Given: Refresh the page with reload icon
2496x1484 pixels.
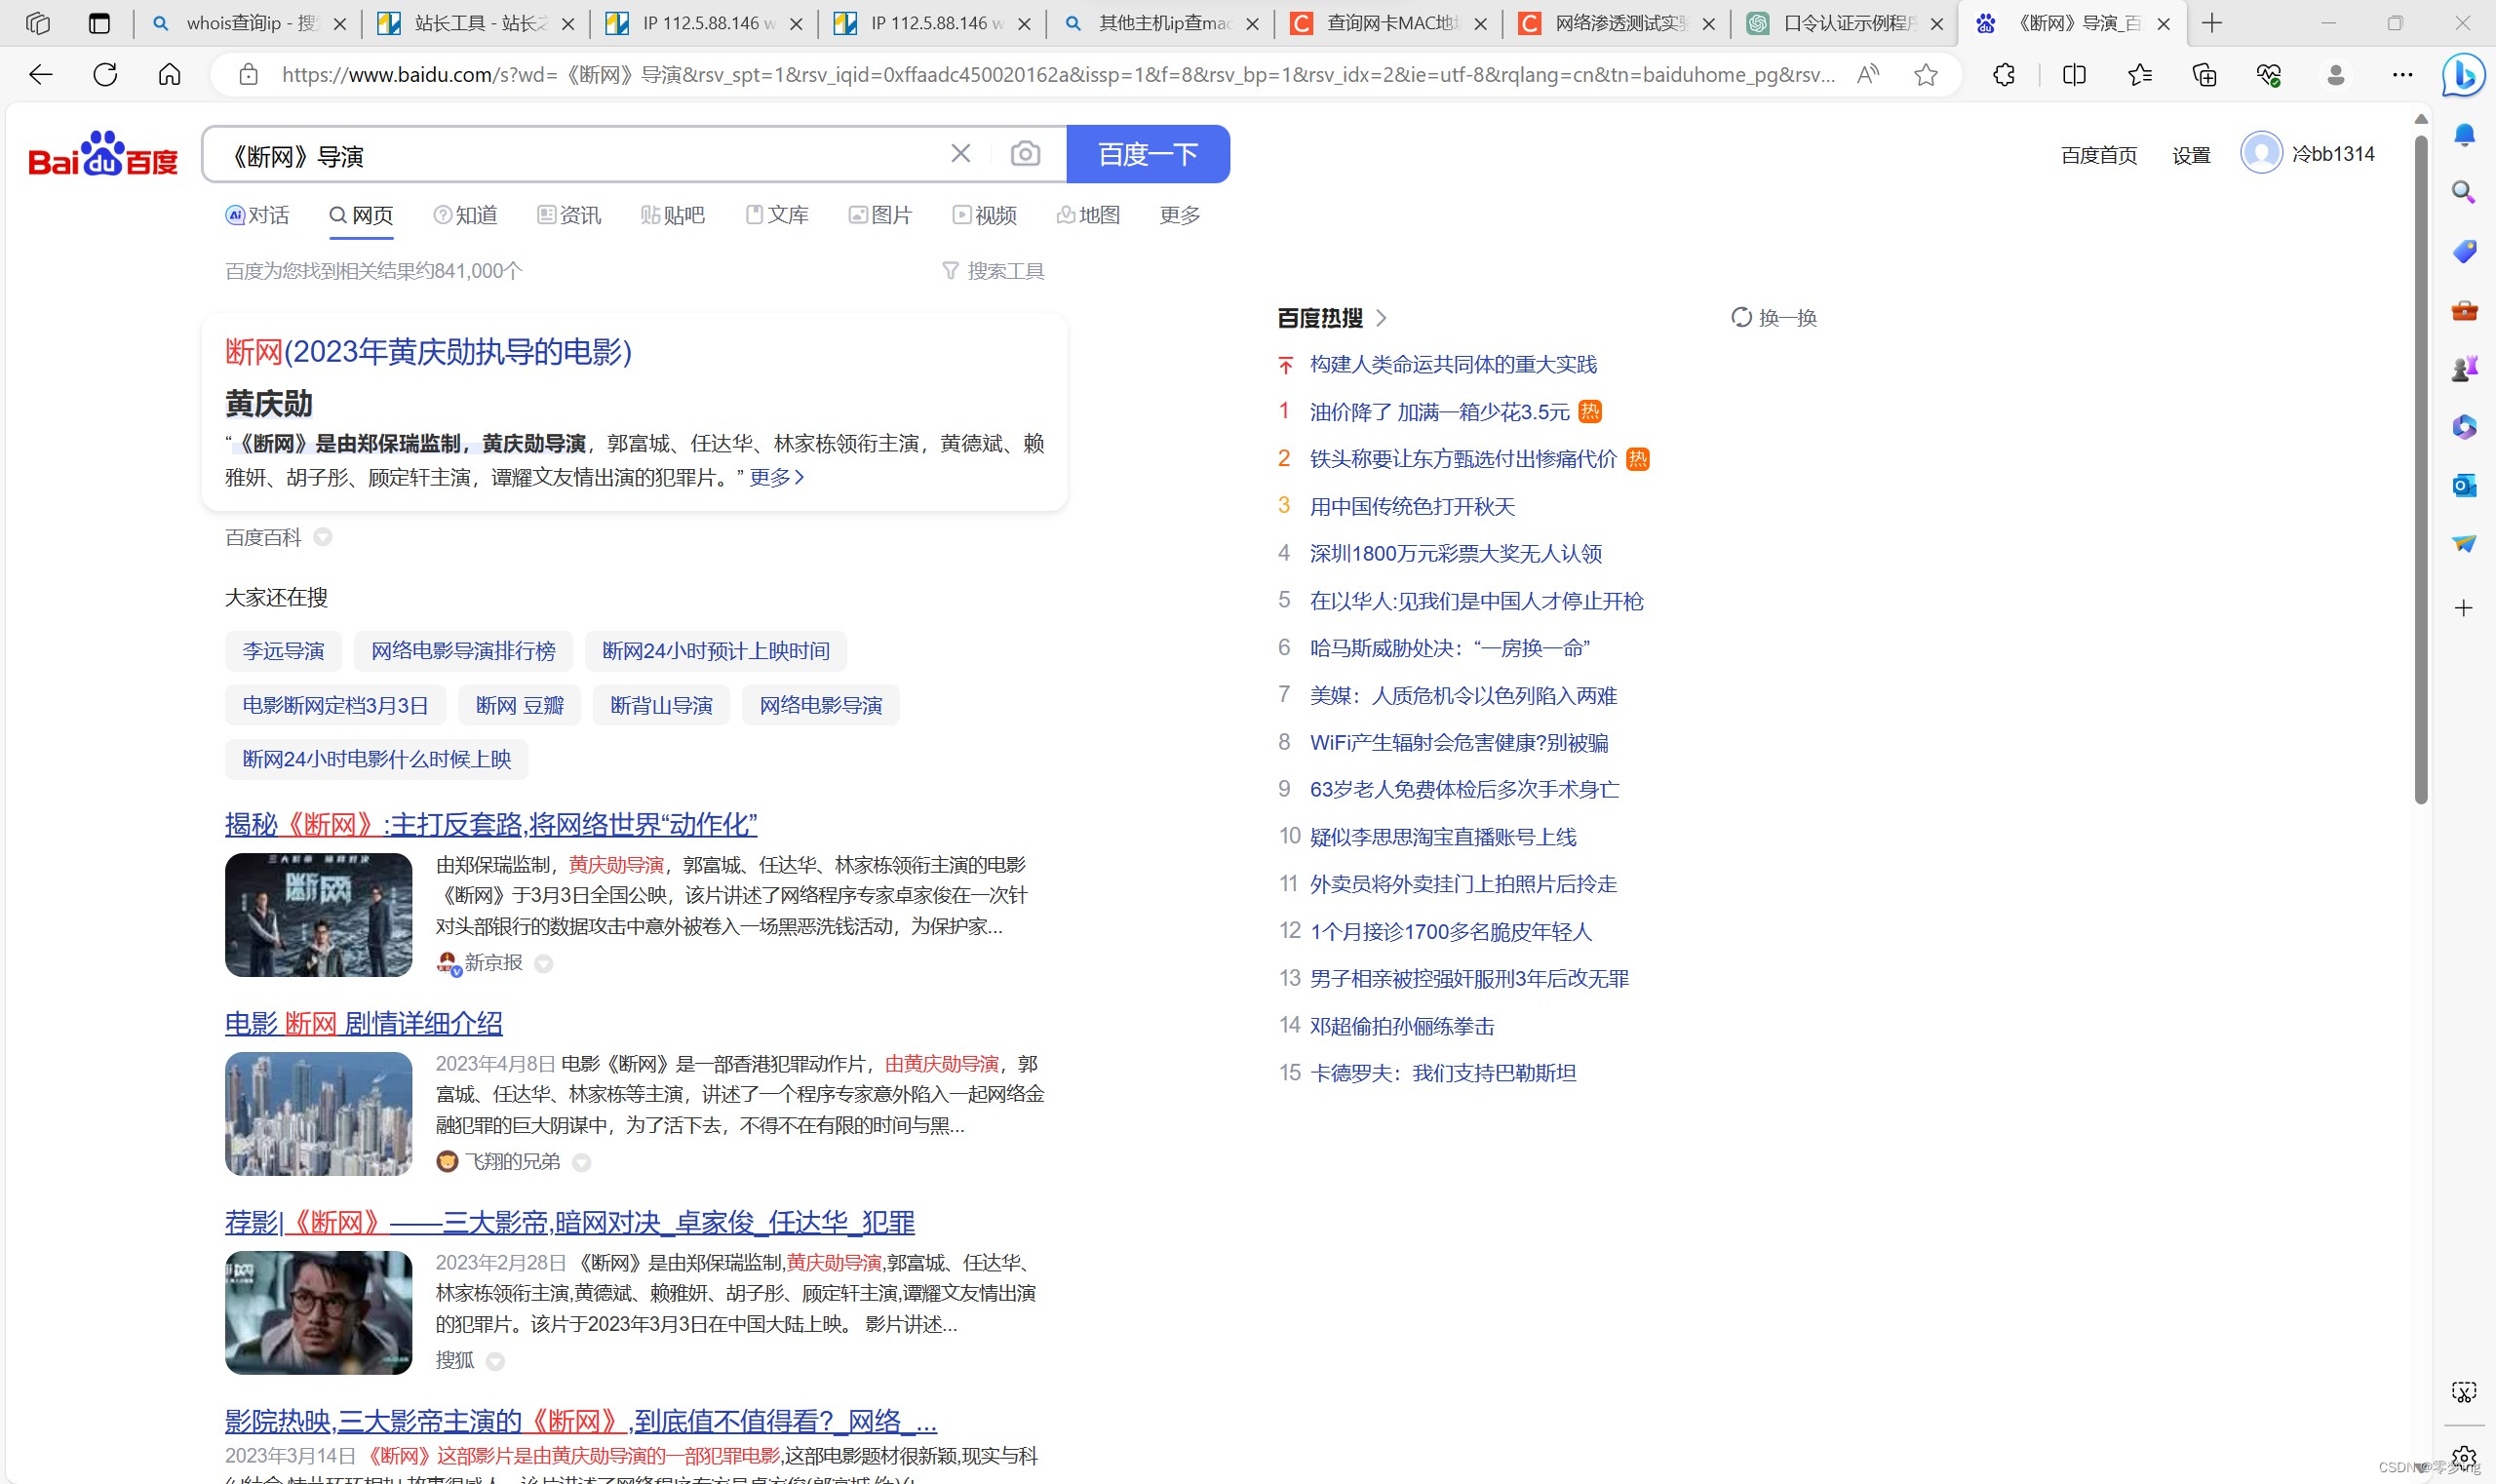Looking at the screenshot, I should pyautogui.click(x=105, y=75).
